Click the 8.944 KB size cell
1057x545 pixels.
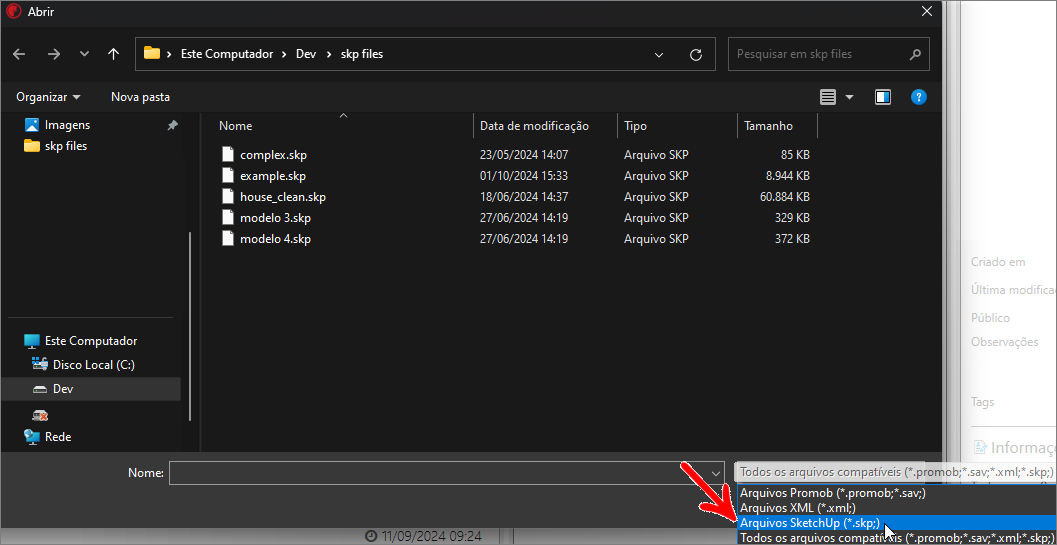coord(785,176)
